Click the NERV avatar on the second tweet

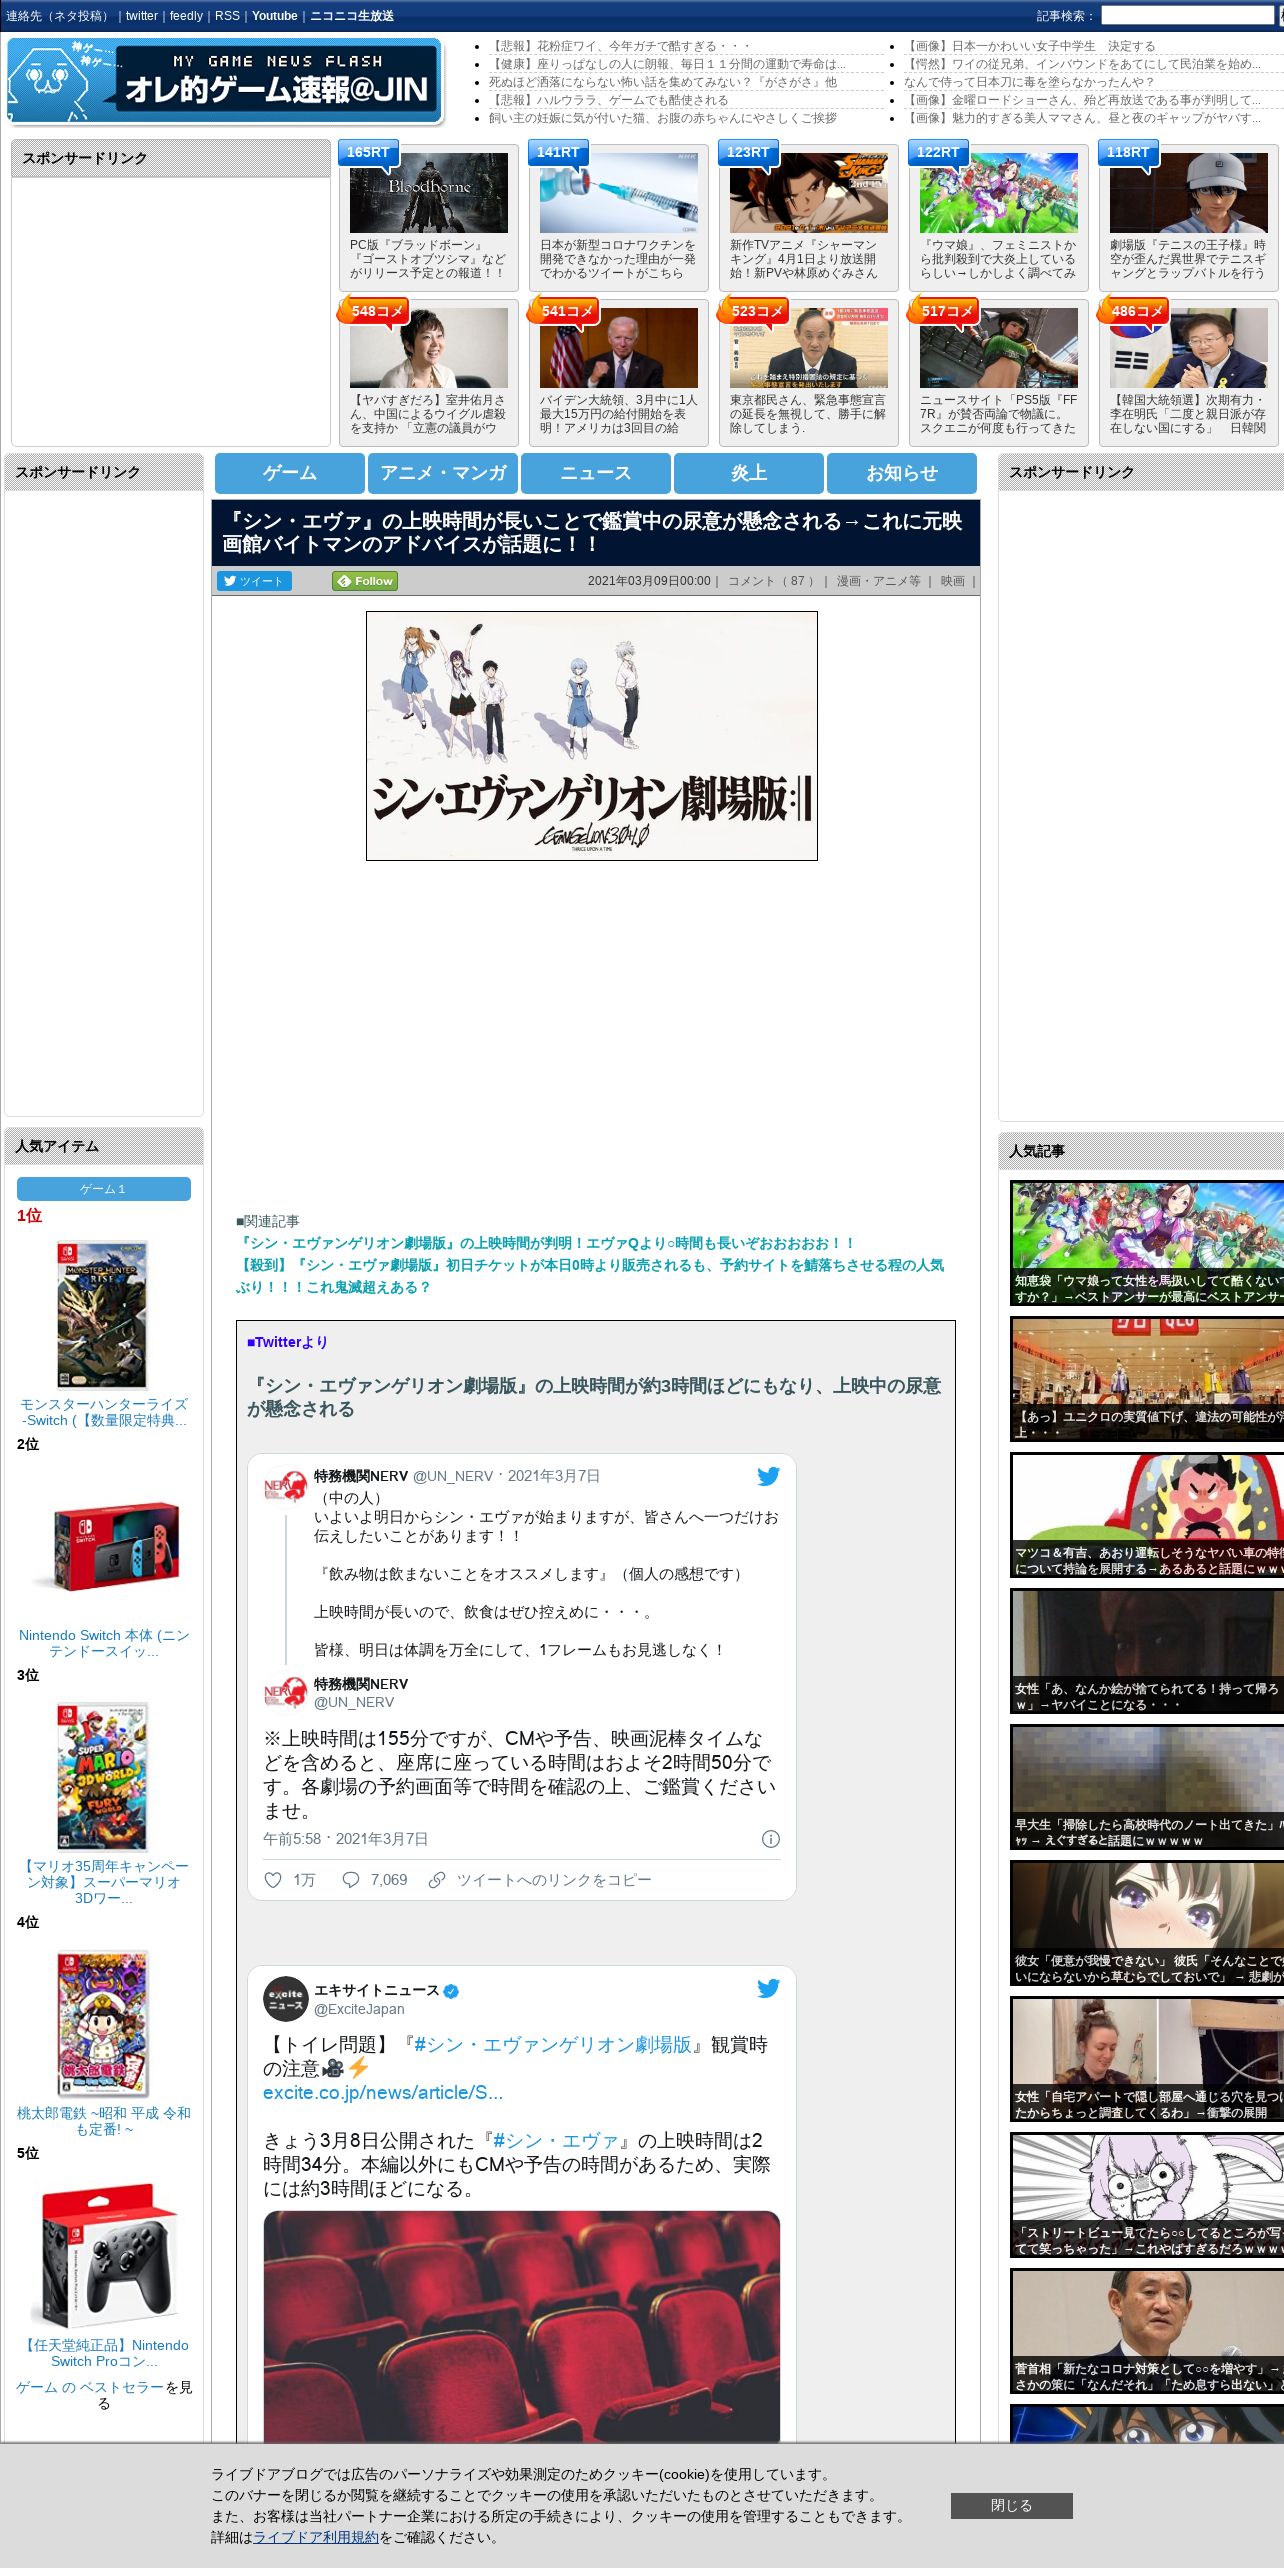pos(285,1693)
